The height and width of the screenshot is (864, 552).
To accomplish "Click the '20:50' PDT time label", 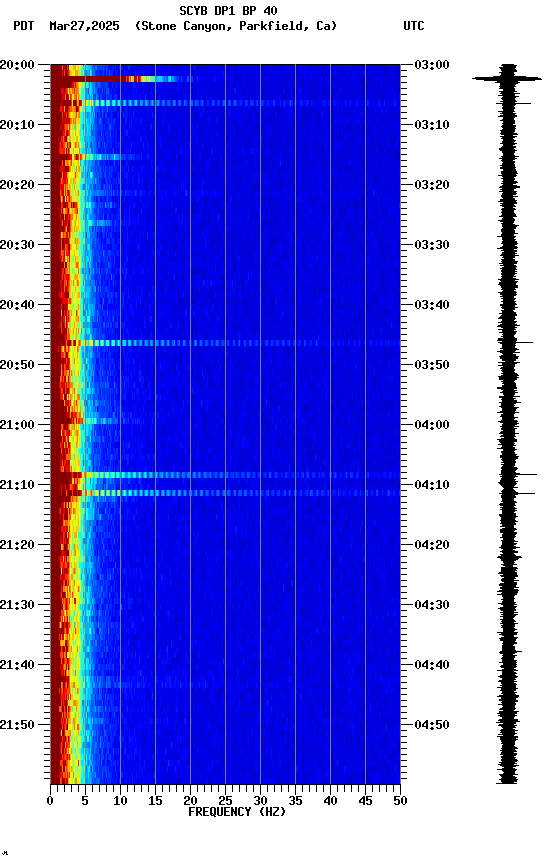I will coord(17,365).
